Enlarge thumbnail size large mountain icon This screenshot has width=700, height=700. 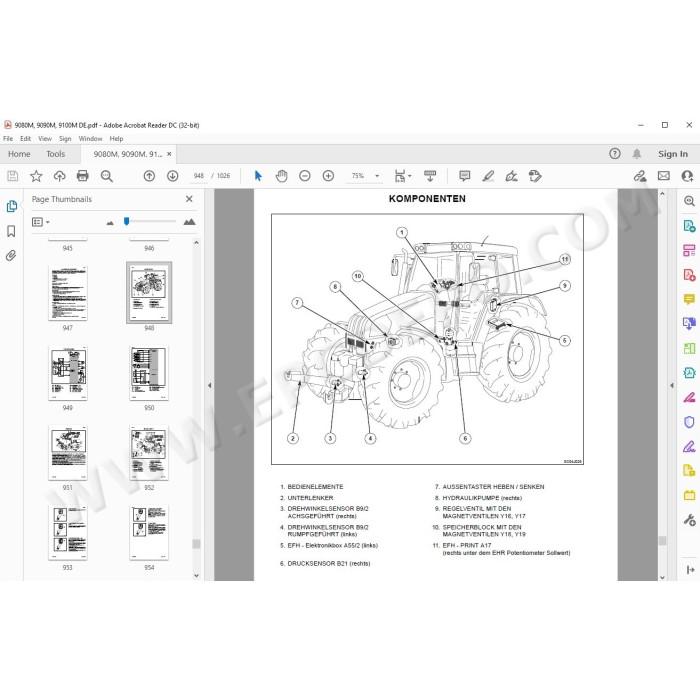189,222
